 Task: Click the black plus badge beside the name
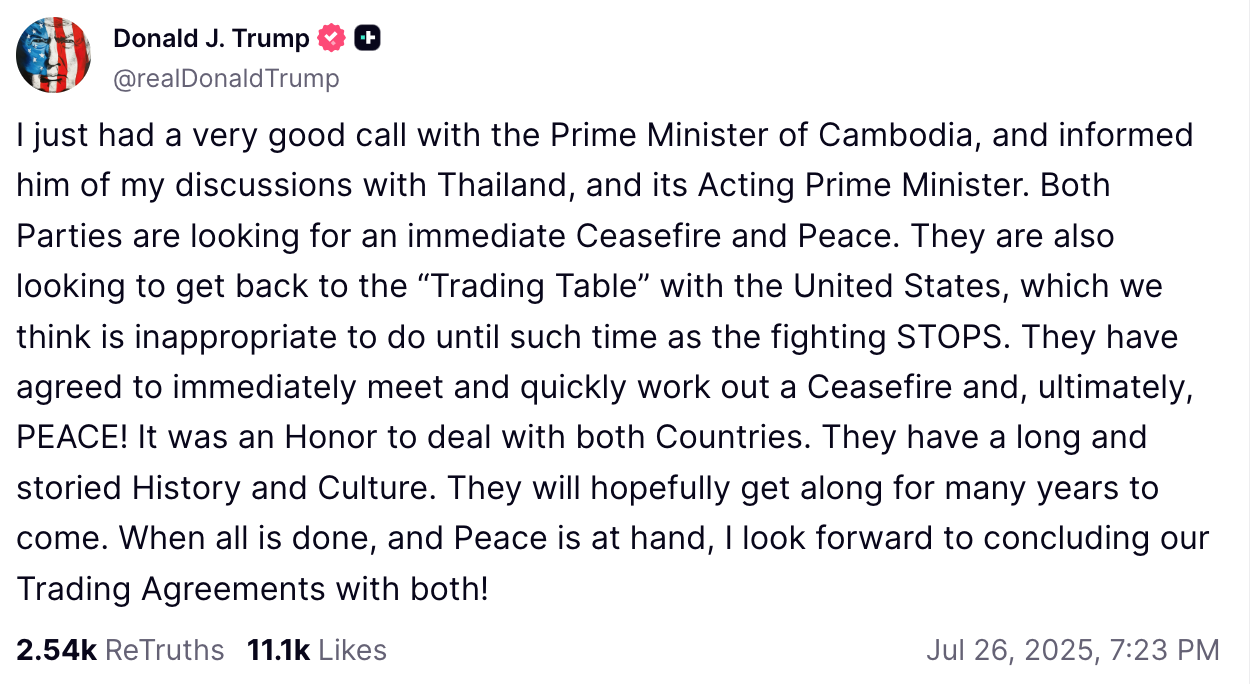(367, 39)
